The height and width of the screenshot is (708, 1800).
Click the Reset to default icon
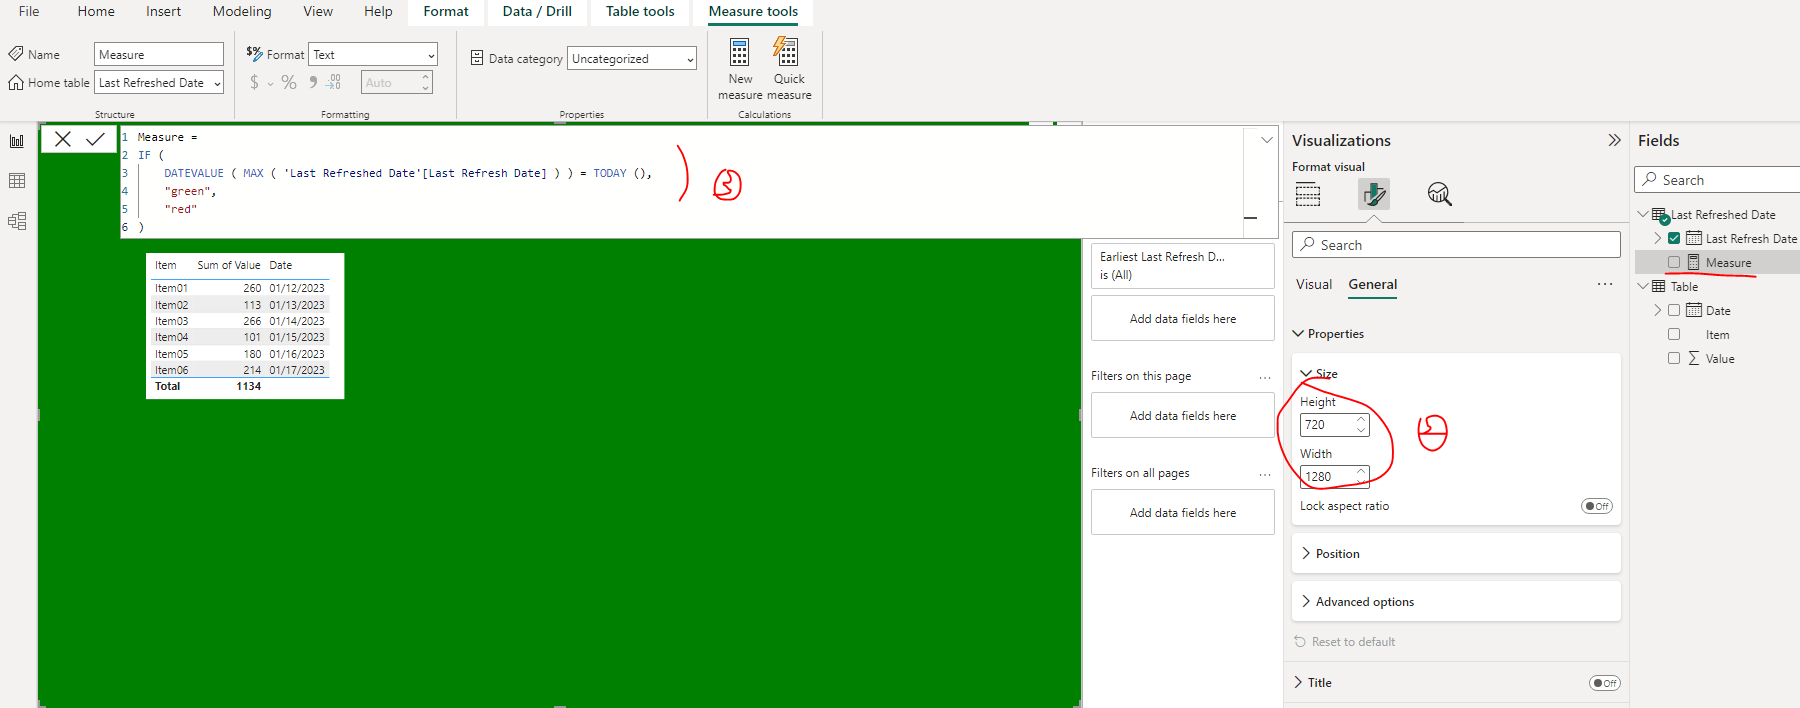coord(1300,642)
